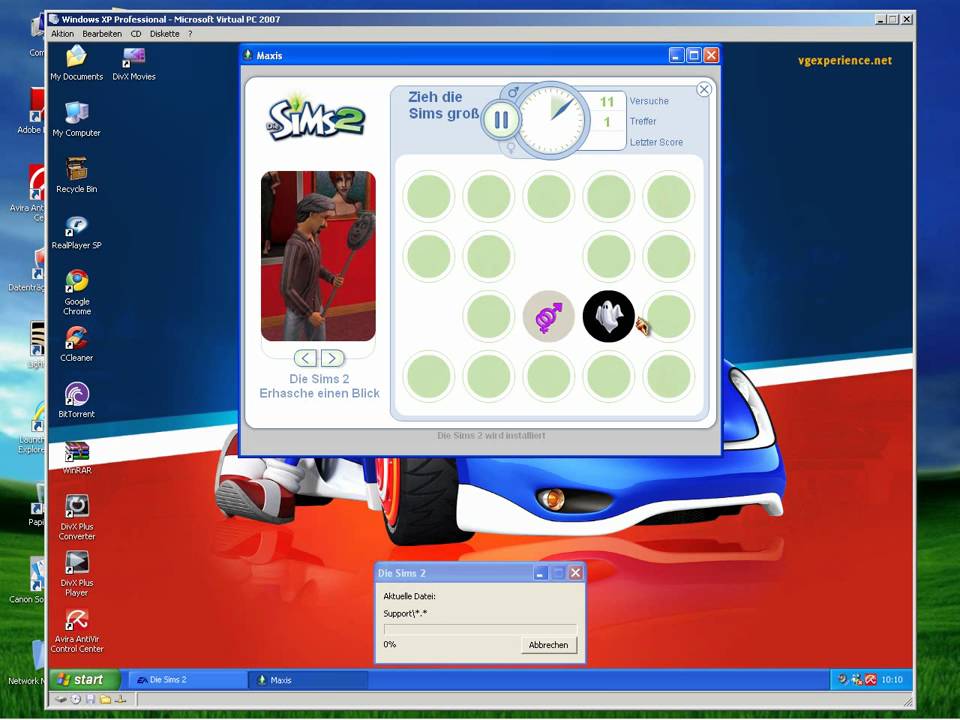Click the Versuche counter showing 11
Image resolution: width=960 pixels, height=720 pixels.
point(607,102)
